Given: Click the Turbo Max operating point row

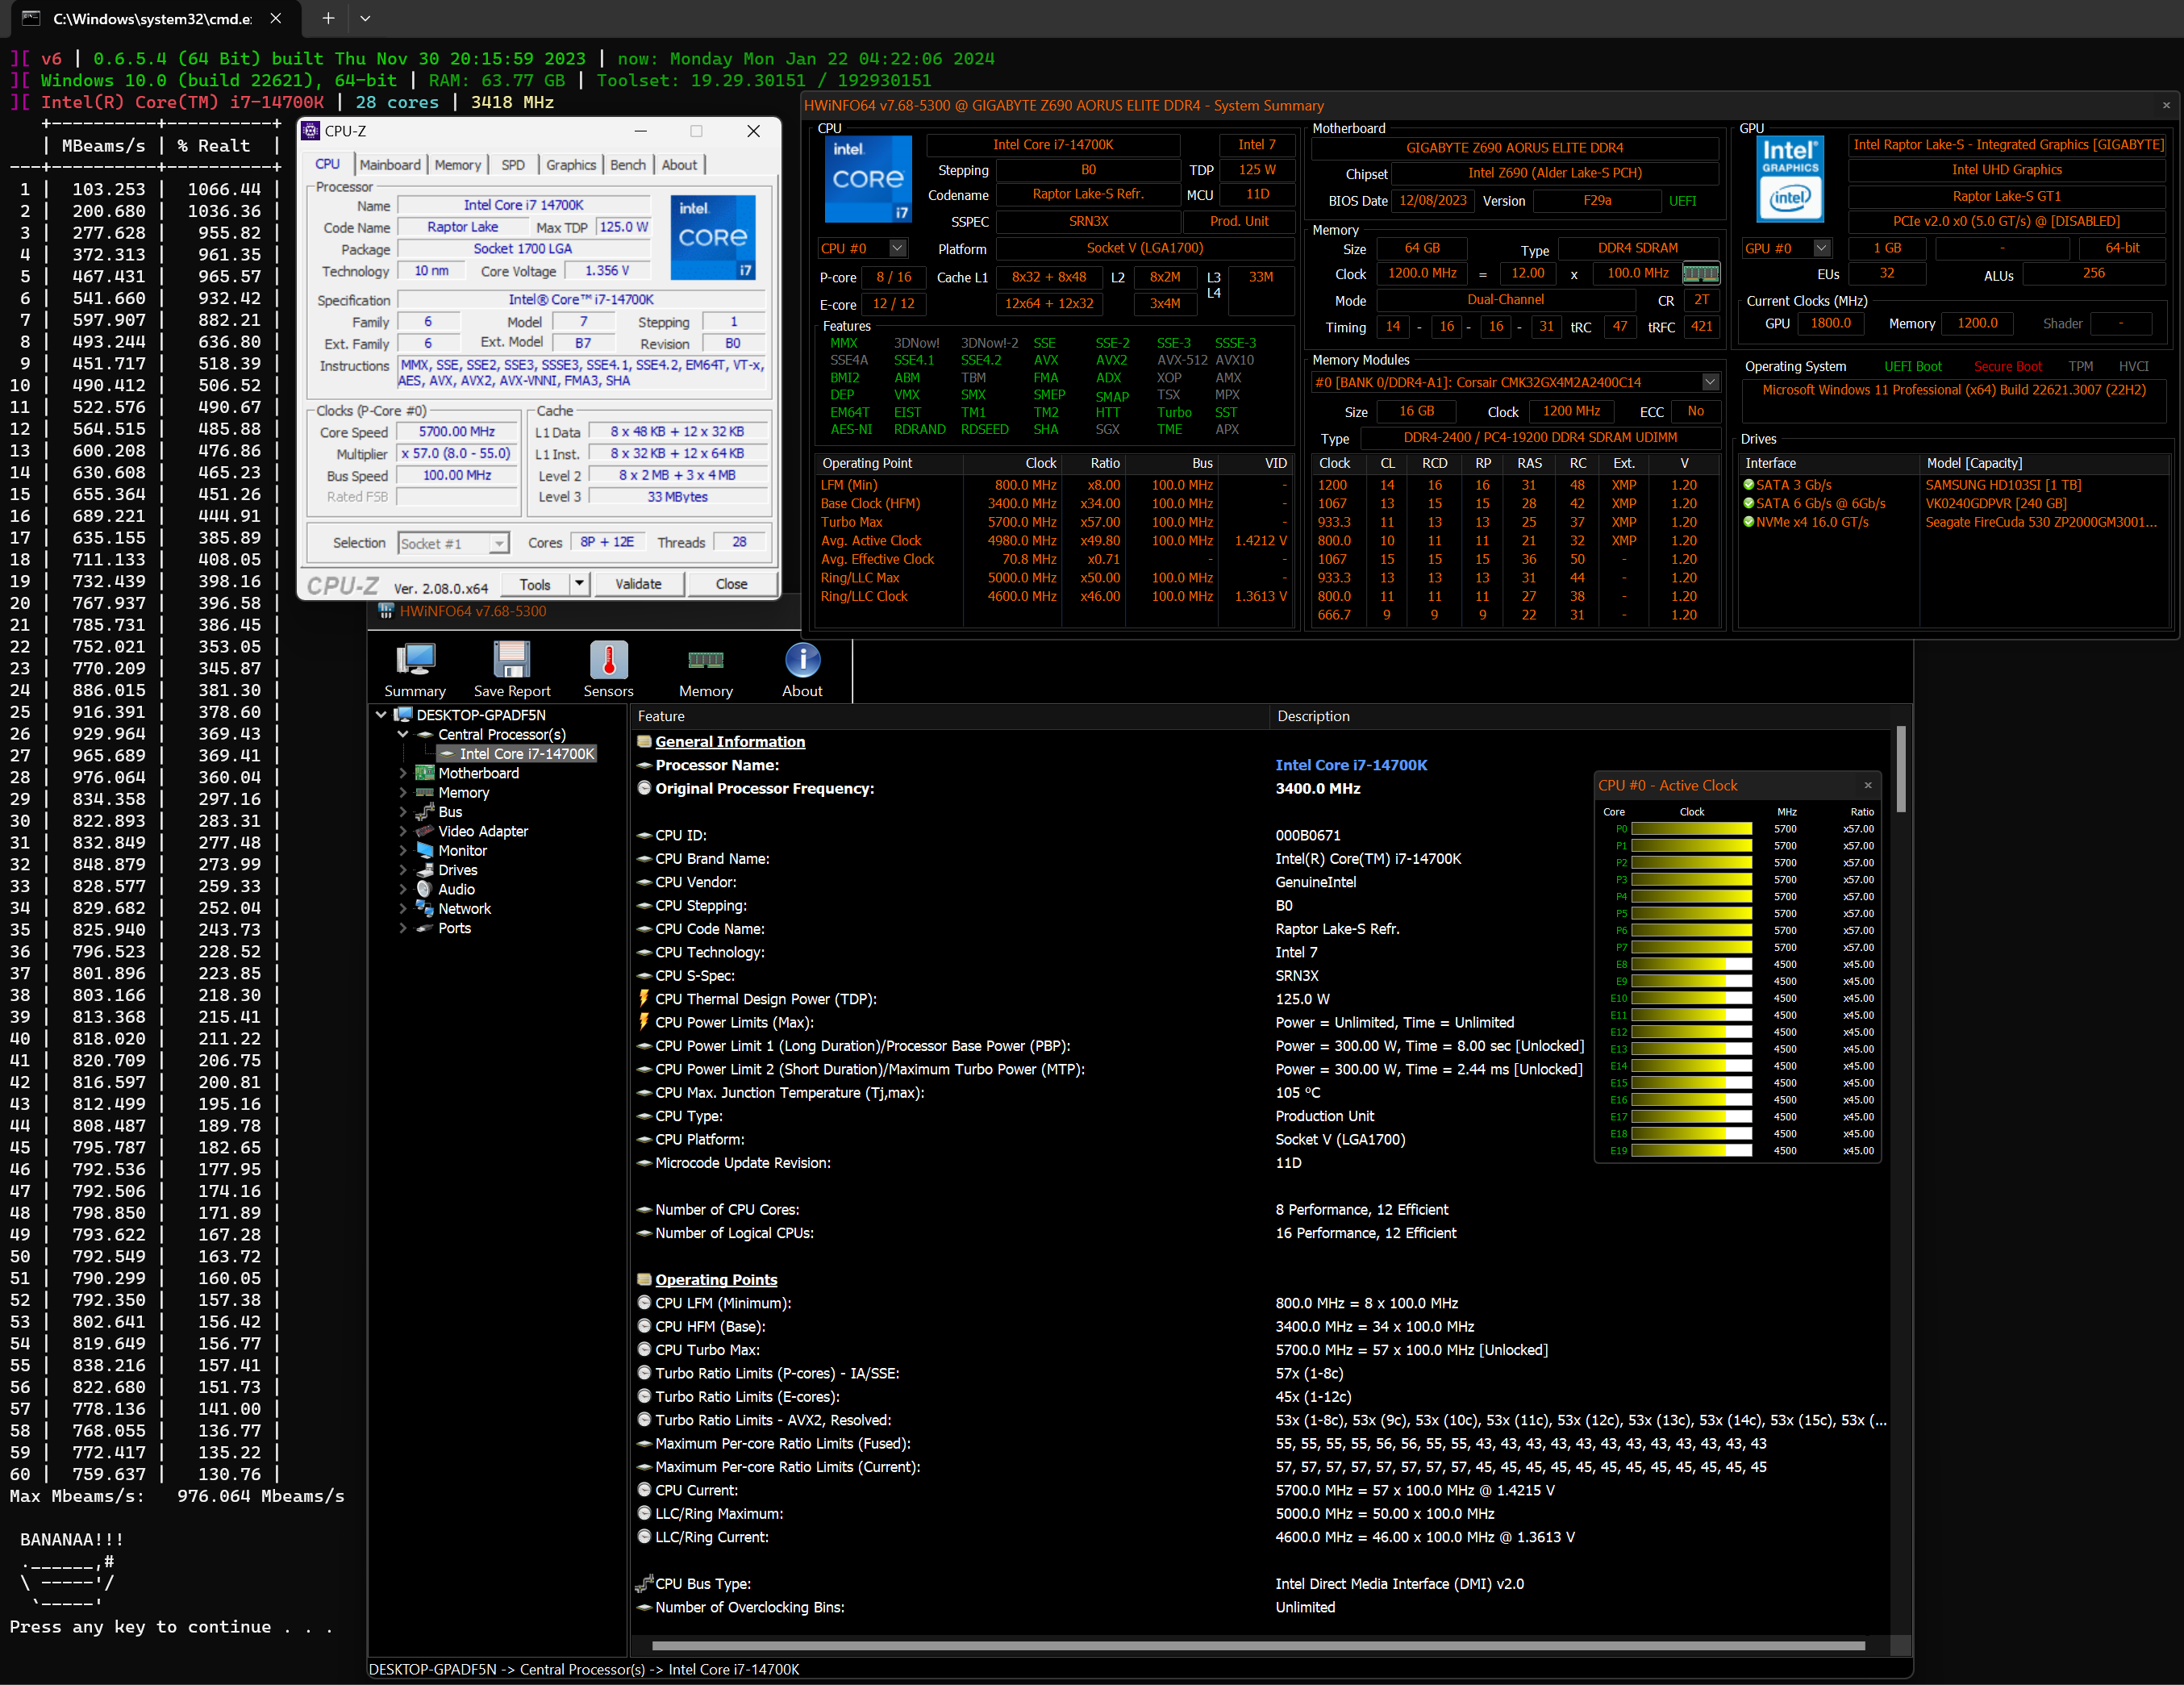Looking at the screenshot, I should pyautogui.click(x=1054, y=522).
